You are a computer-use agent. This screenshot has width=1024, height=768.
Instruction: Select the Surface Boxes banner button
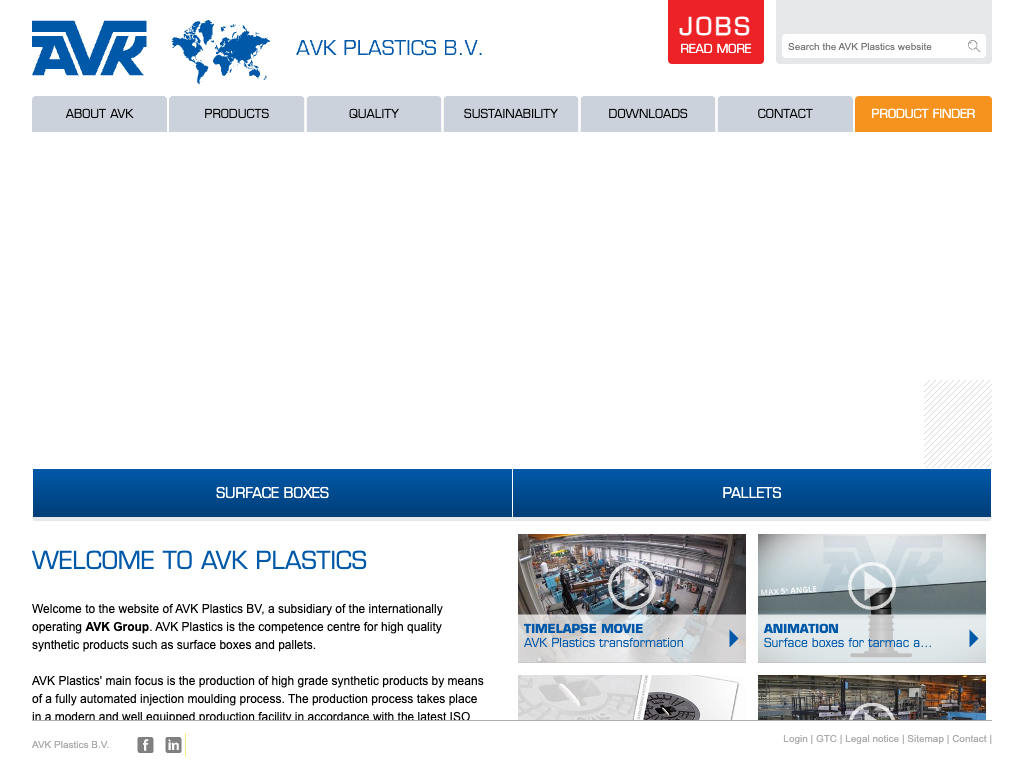coord(272,493)
